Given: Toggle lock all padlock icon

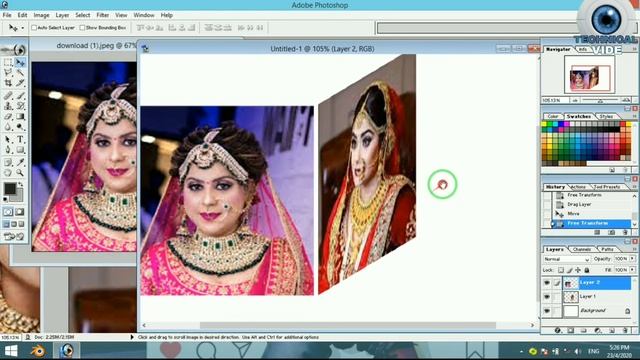Looking at the screenshot, I should click(x=587, y=270).
